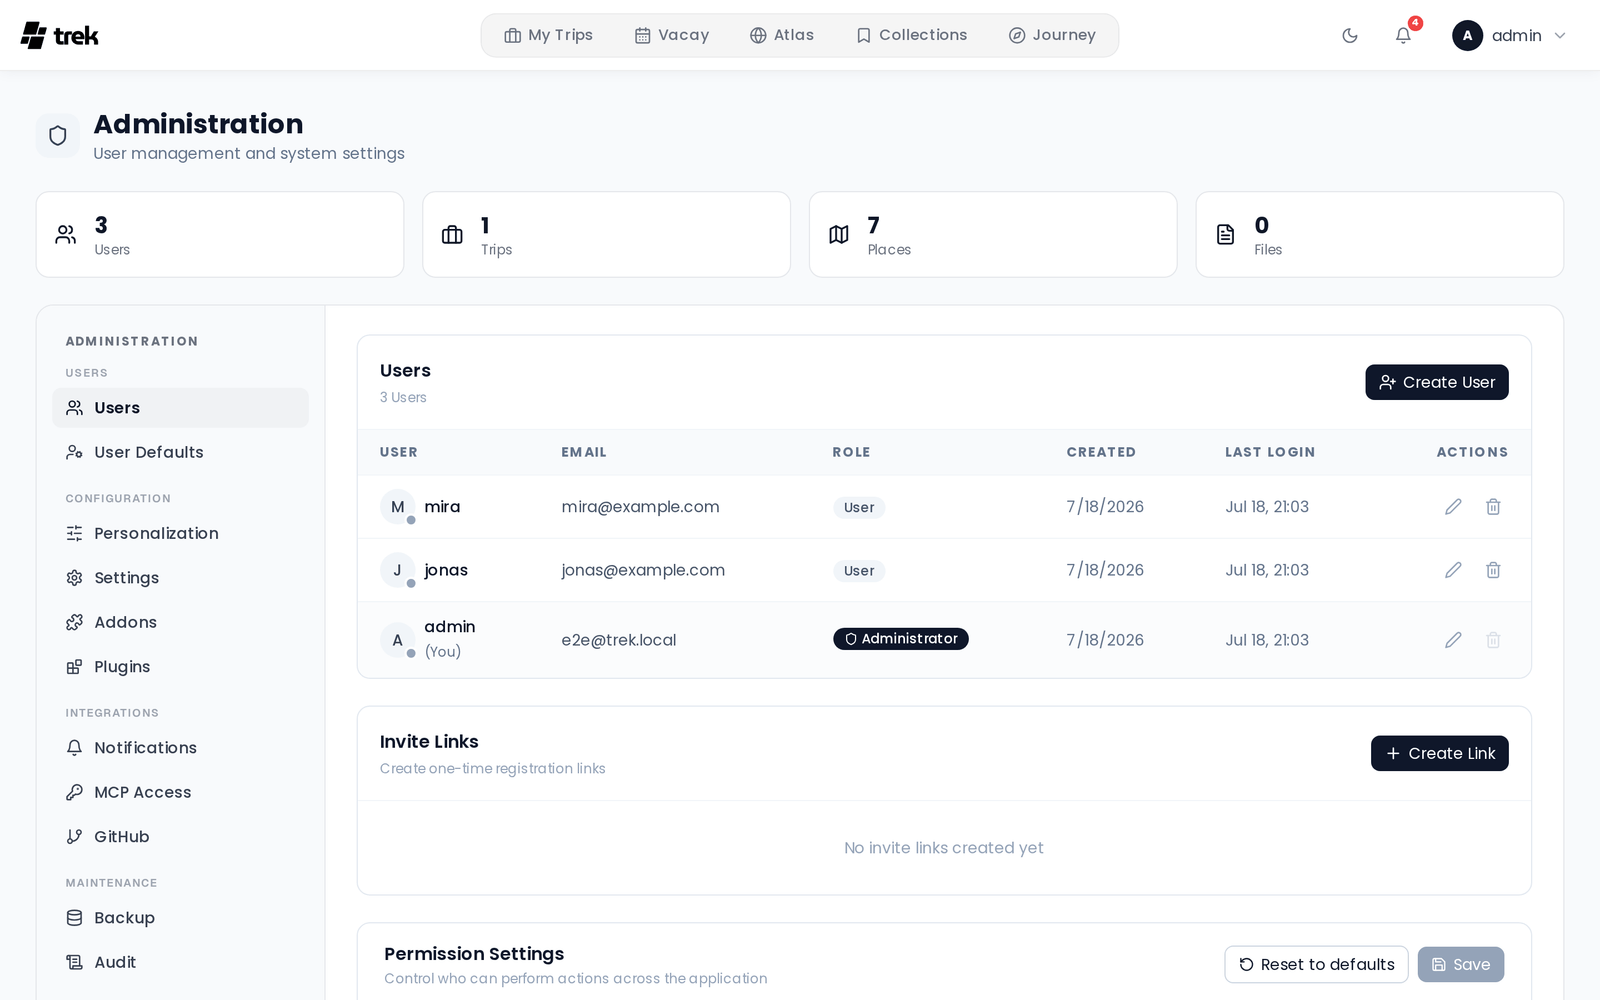Click disabled delete icon for admin
The height and width of the screenshot is (1000, 1600).
[1493, 640]
